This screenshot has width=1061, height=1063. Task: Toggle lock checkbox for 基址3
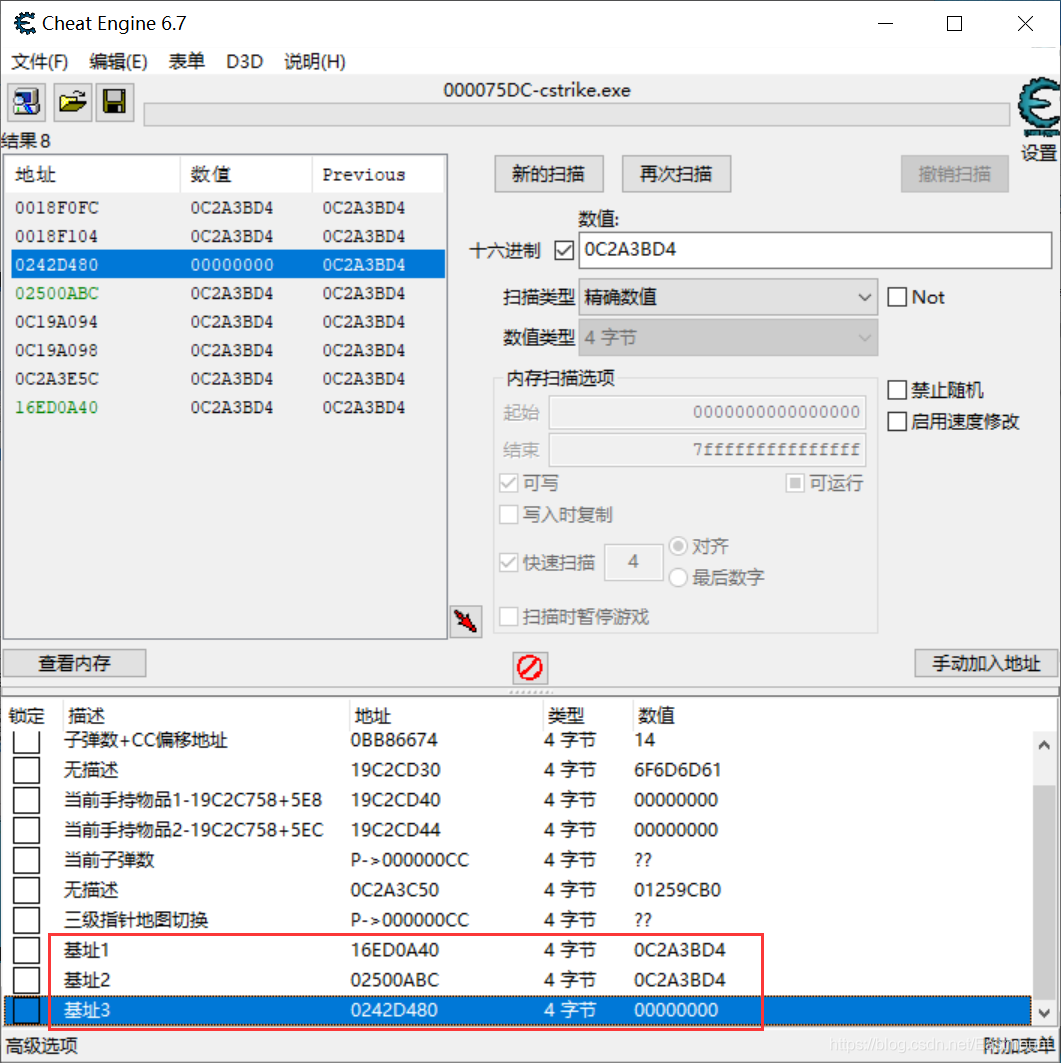point(26,1010)
